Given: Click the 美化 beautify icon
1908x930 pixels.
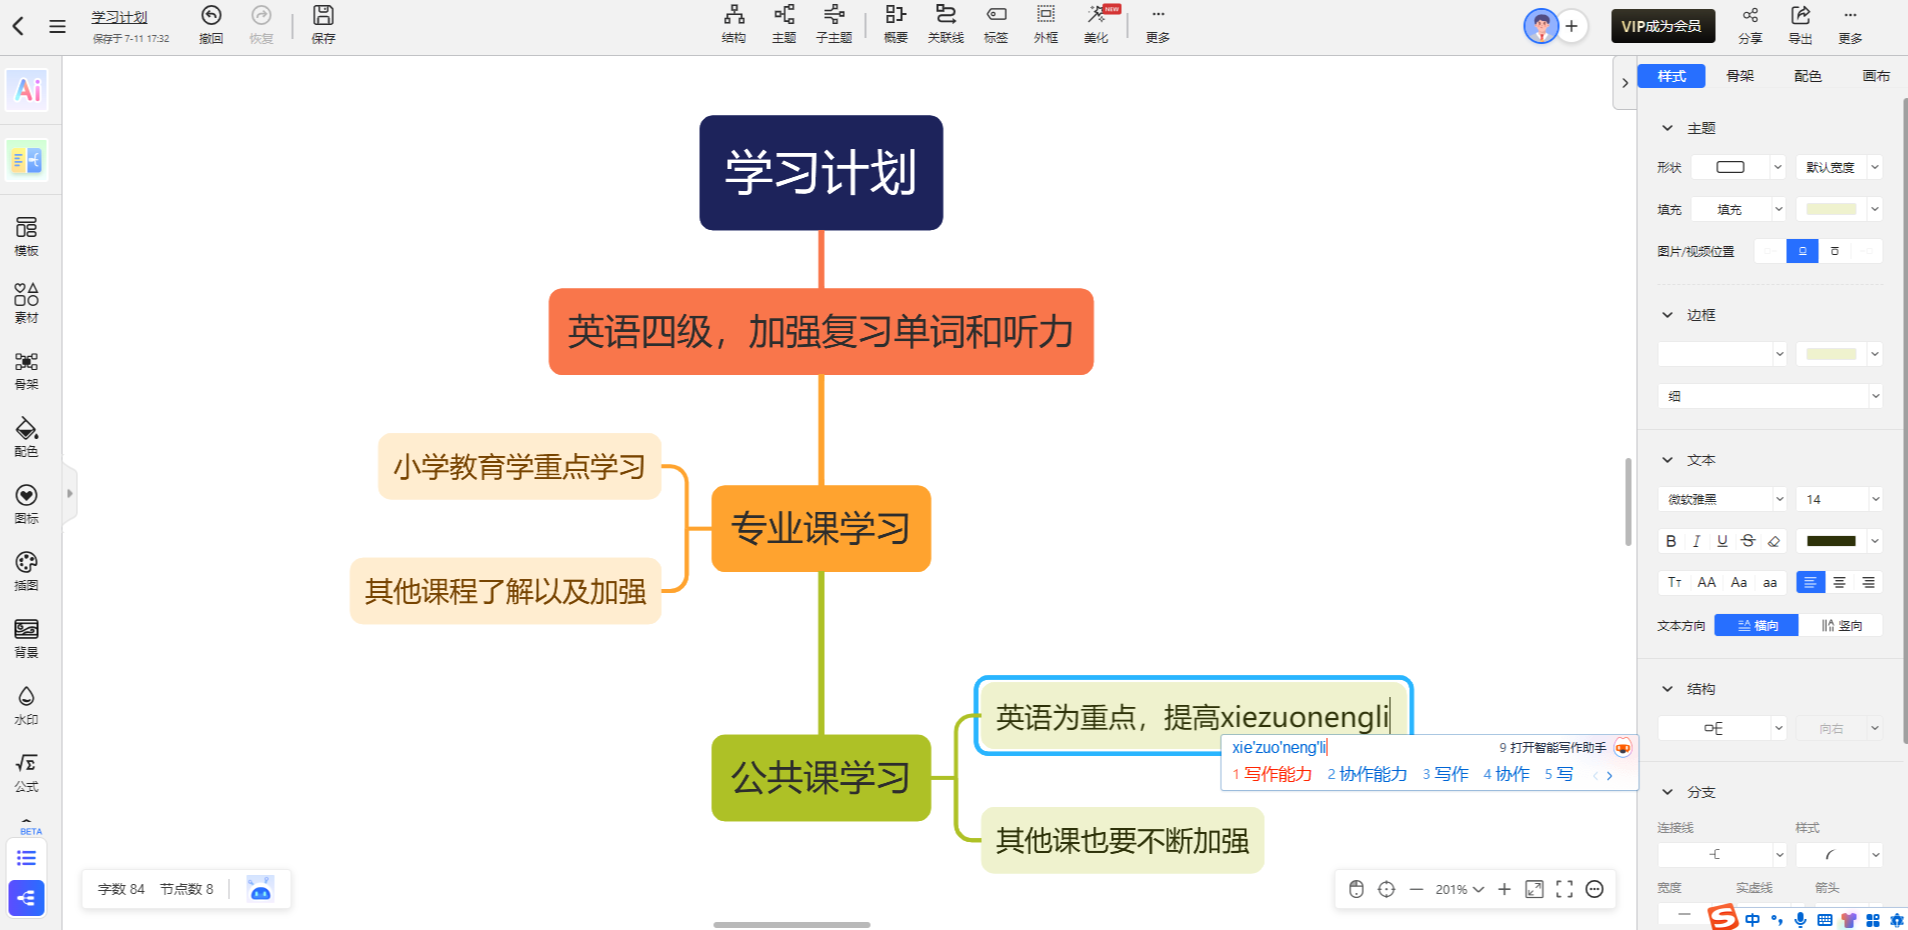Looking at the screenshot, I should 1097,24.
